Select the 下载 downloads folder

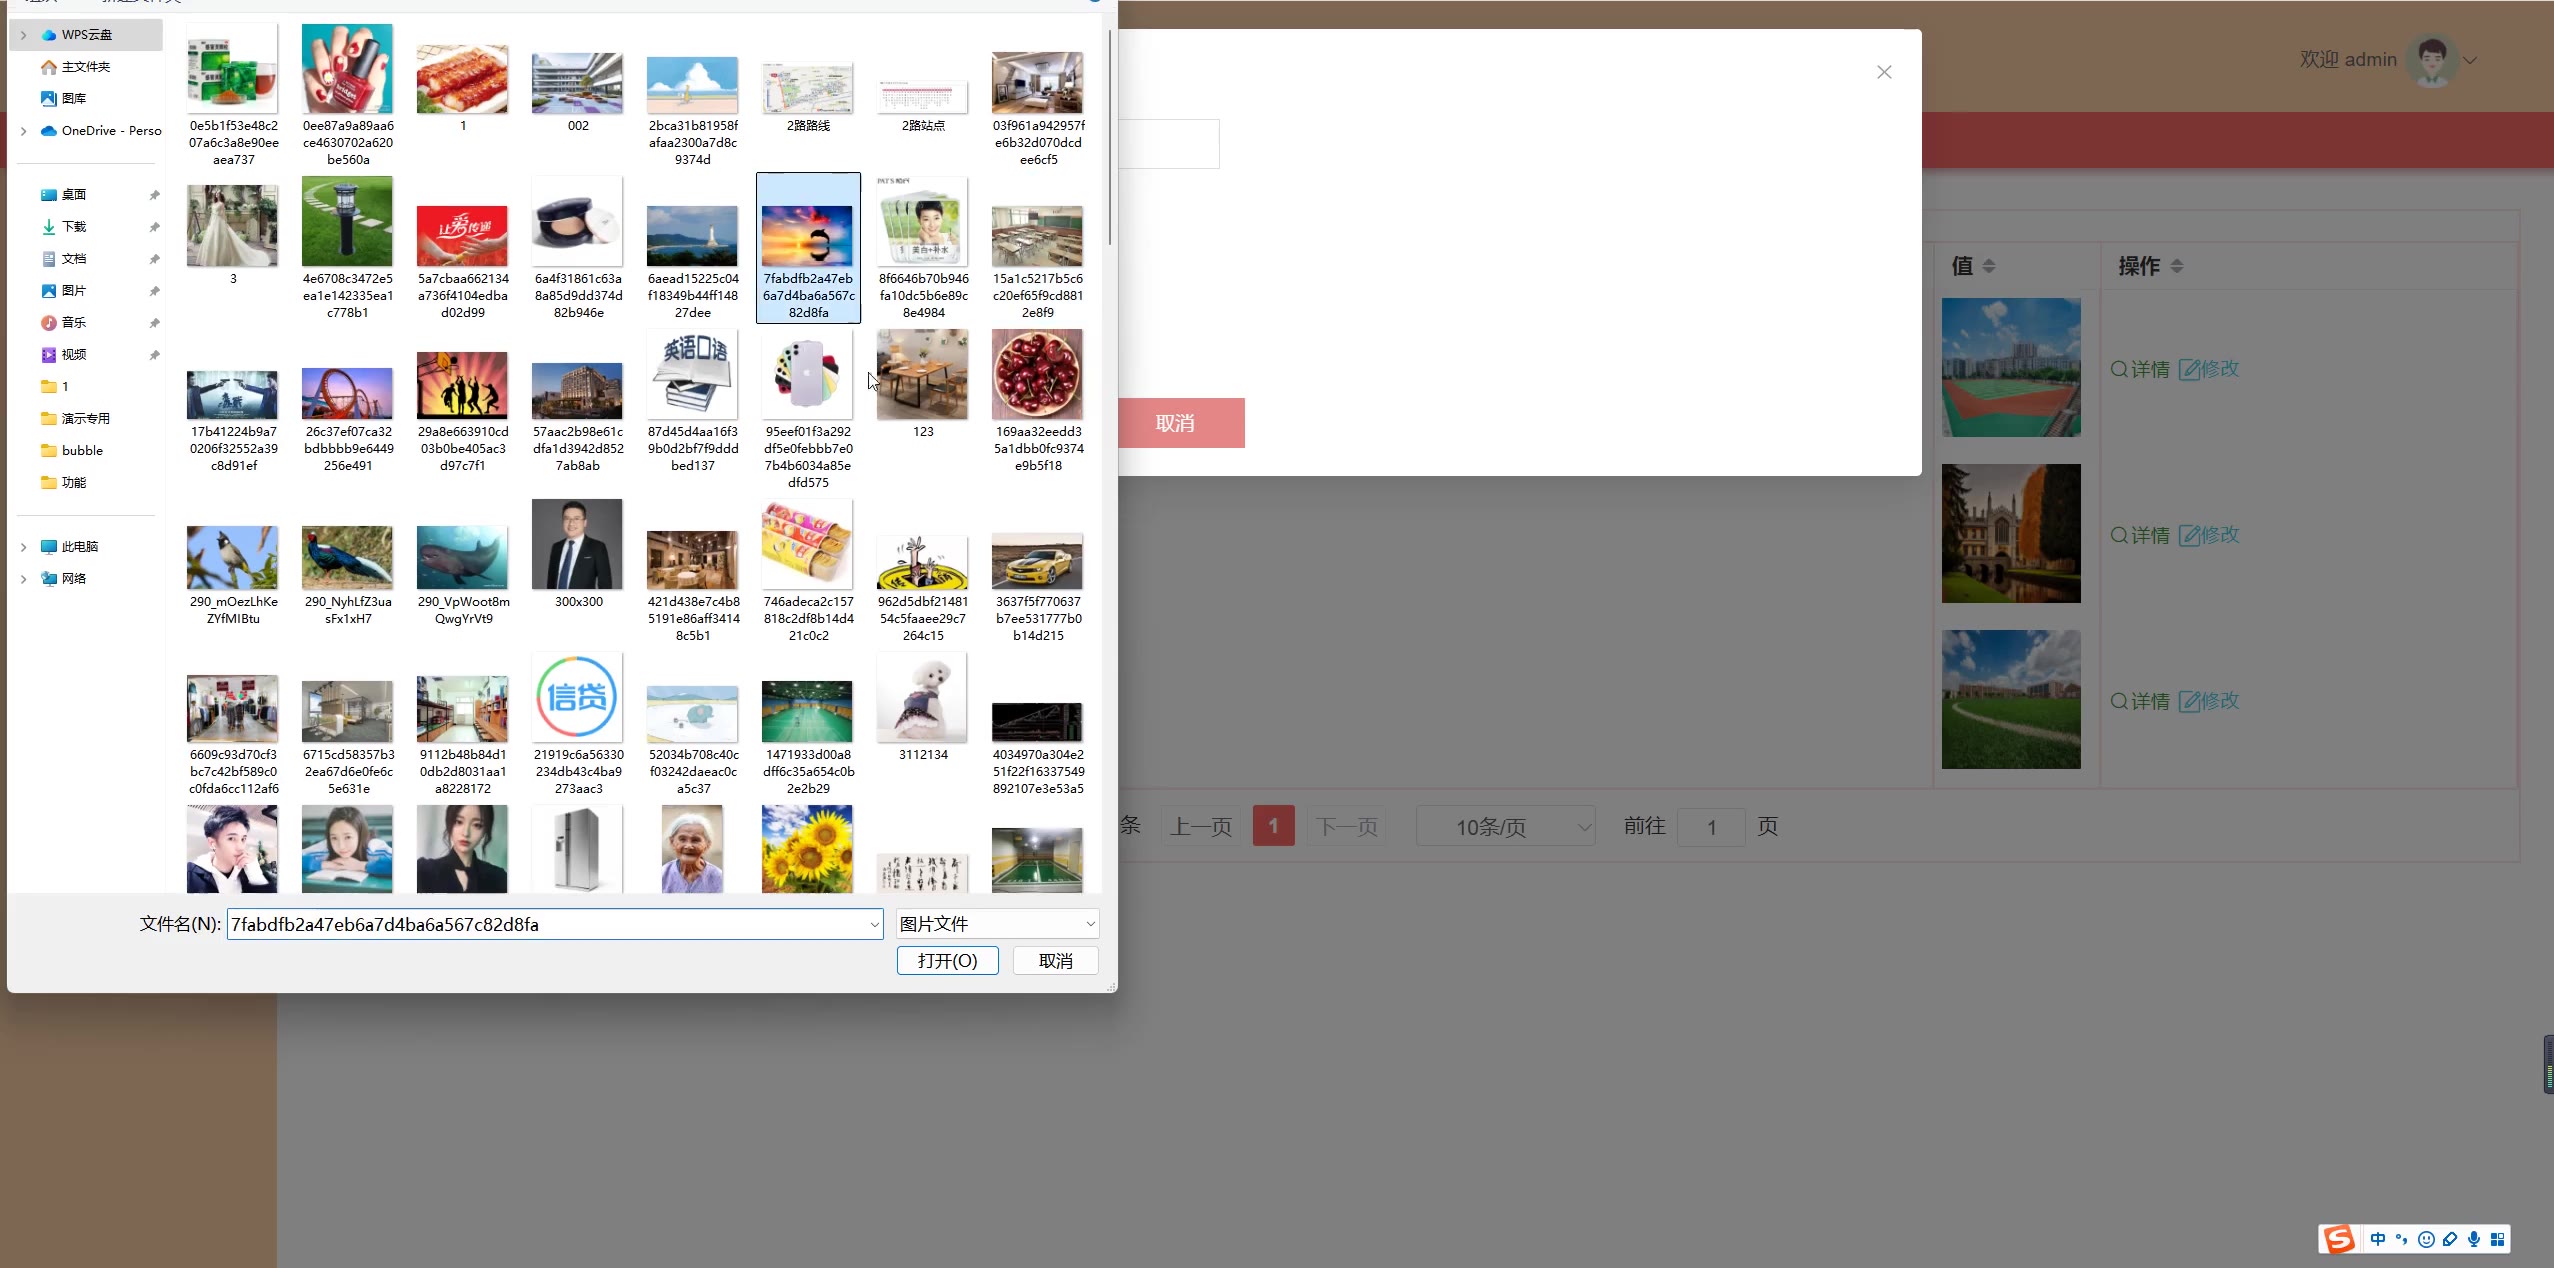tap(74, 227)
